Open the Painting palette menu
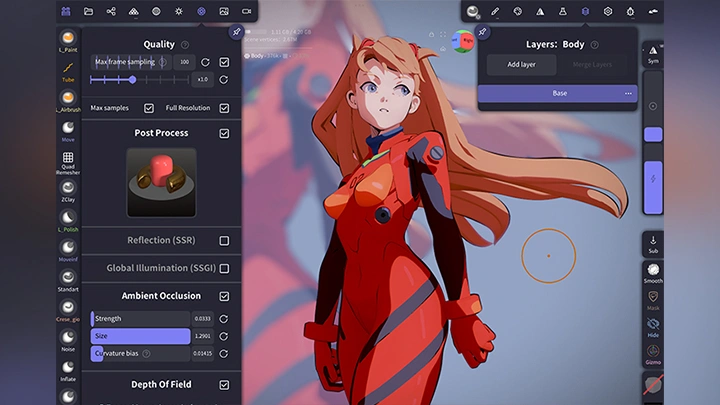 (x=518, y=11)
